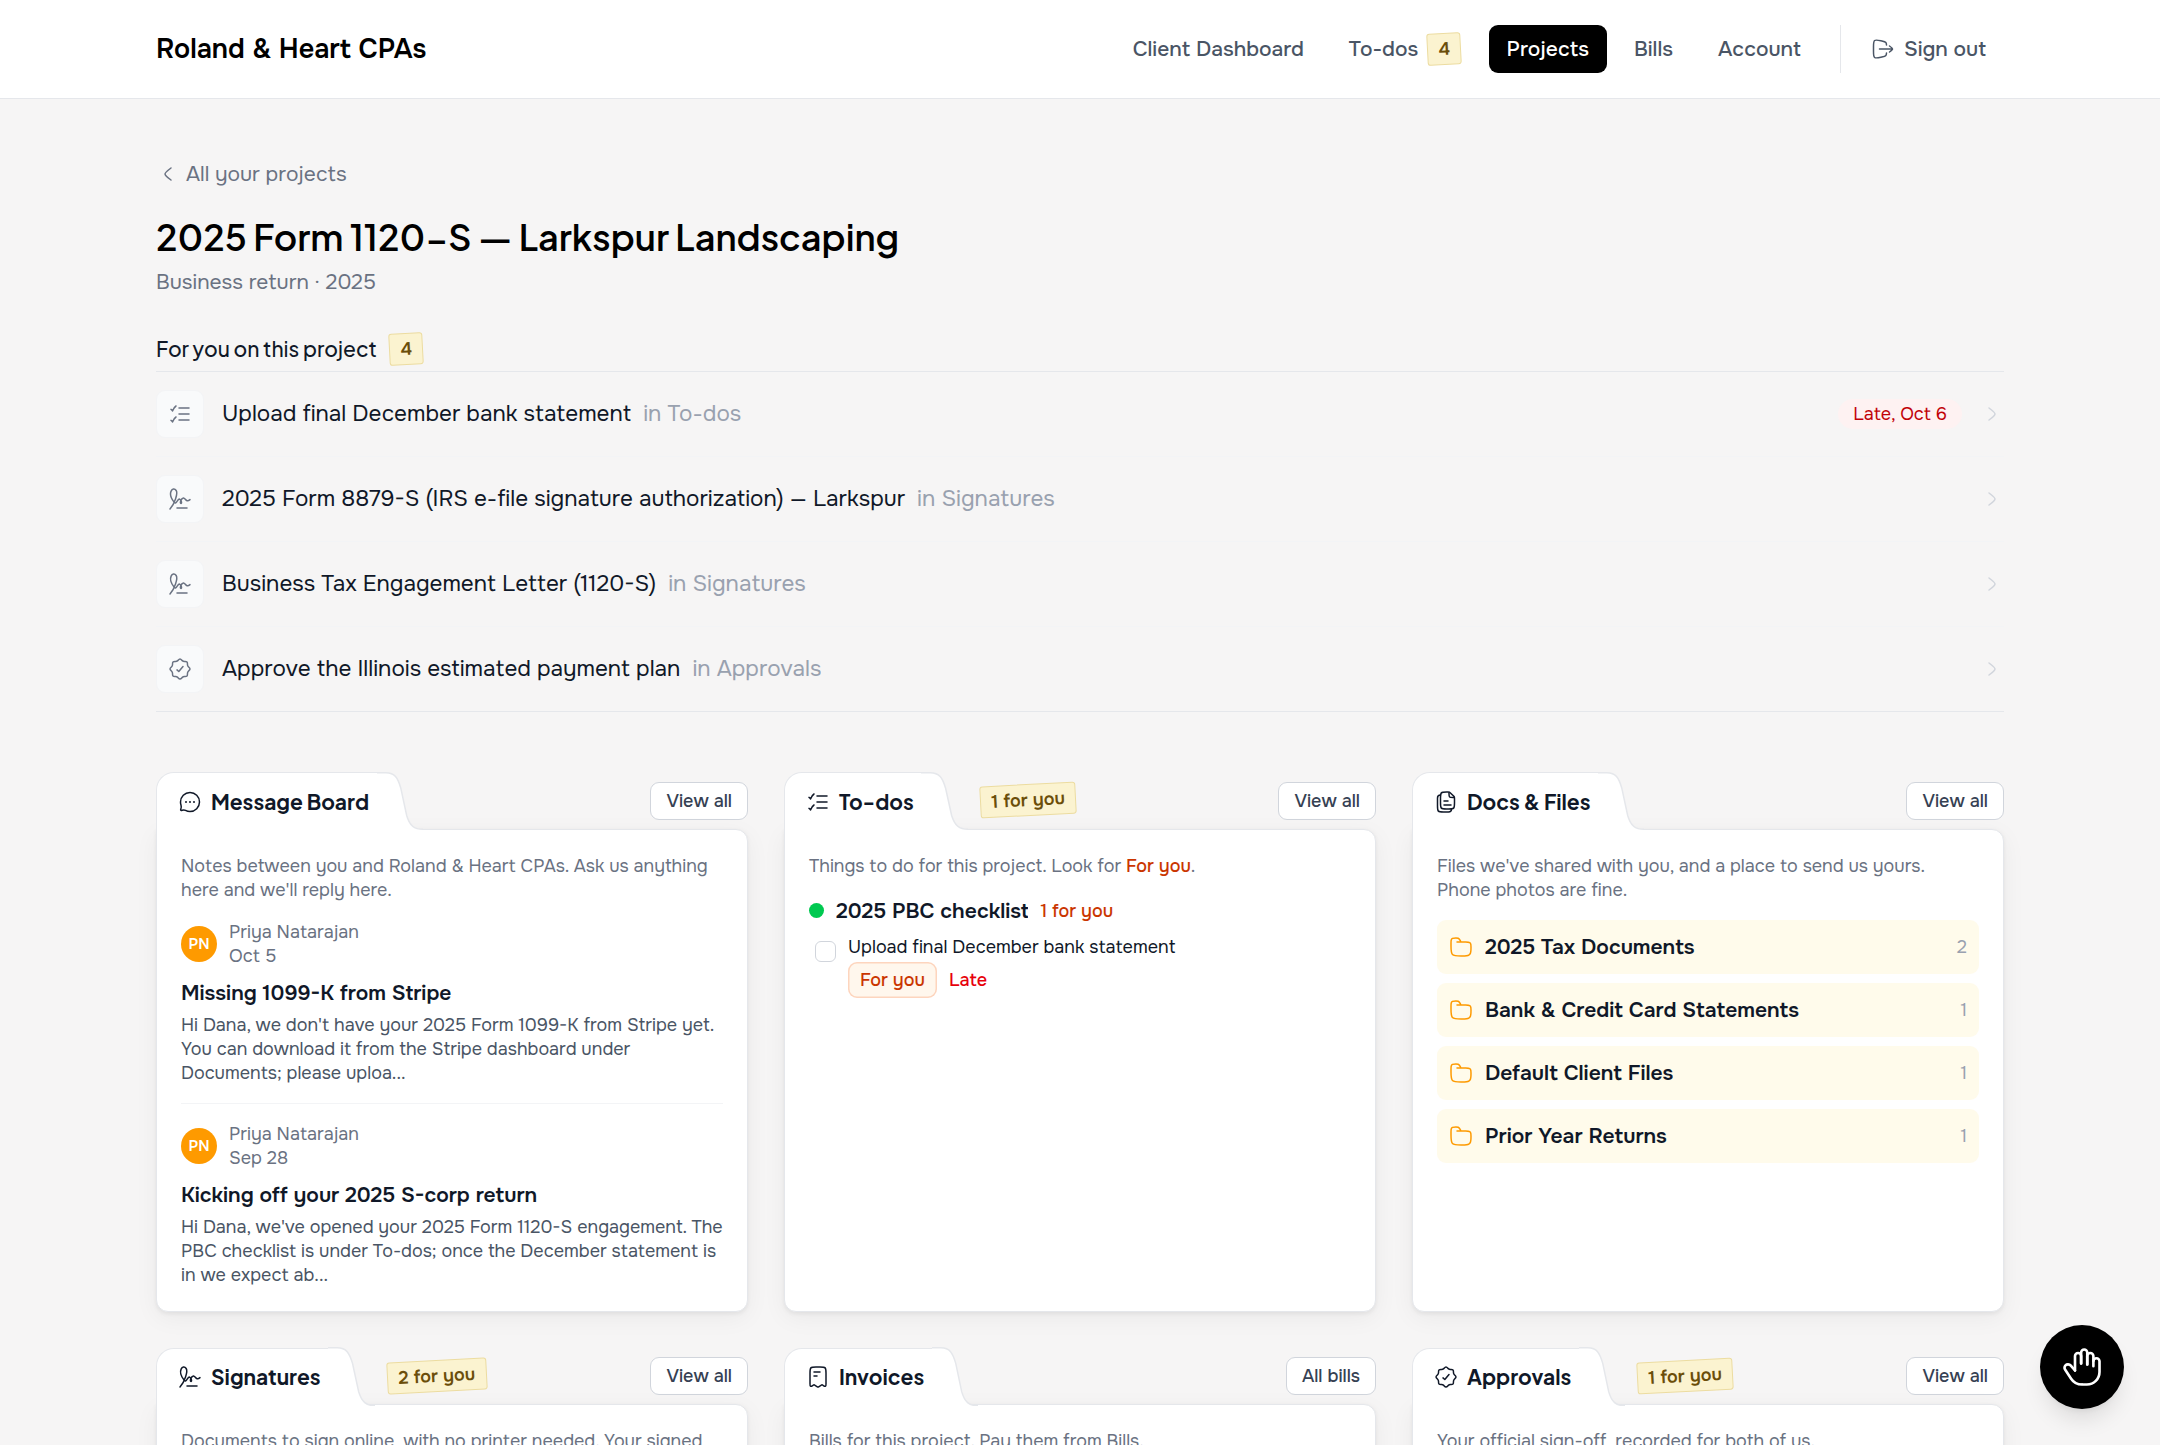Click folder icon for 2025 Tax Documents

tap(1461, 947)
